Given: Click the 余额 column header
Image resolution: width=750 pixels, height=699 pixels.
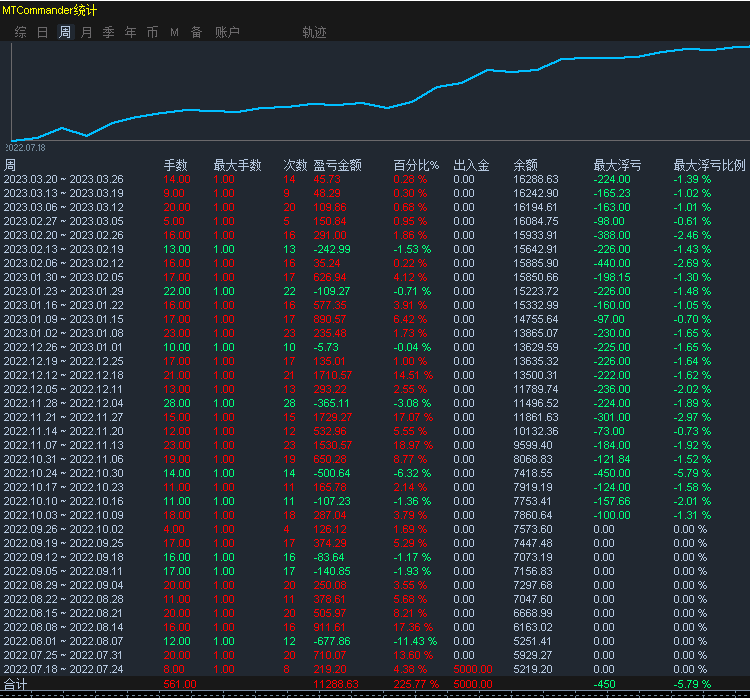Looking at the screenshot, I should click(525, 166).
